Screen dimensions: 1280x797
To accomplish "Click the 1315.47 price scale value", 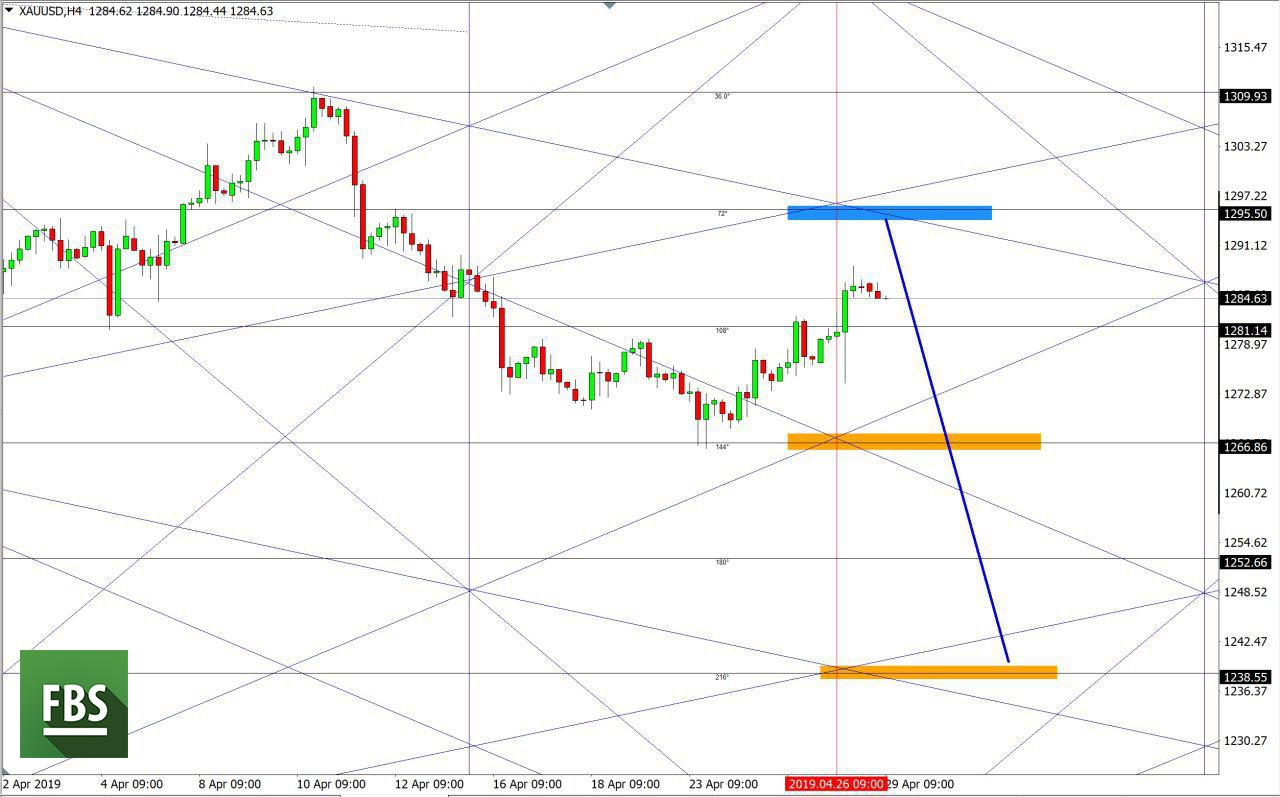I will (1246, 47).
